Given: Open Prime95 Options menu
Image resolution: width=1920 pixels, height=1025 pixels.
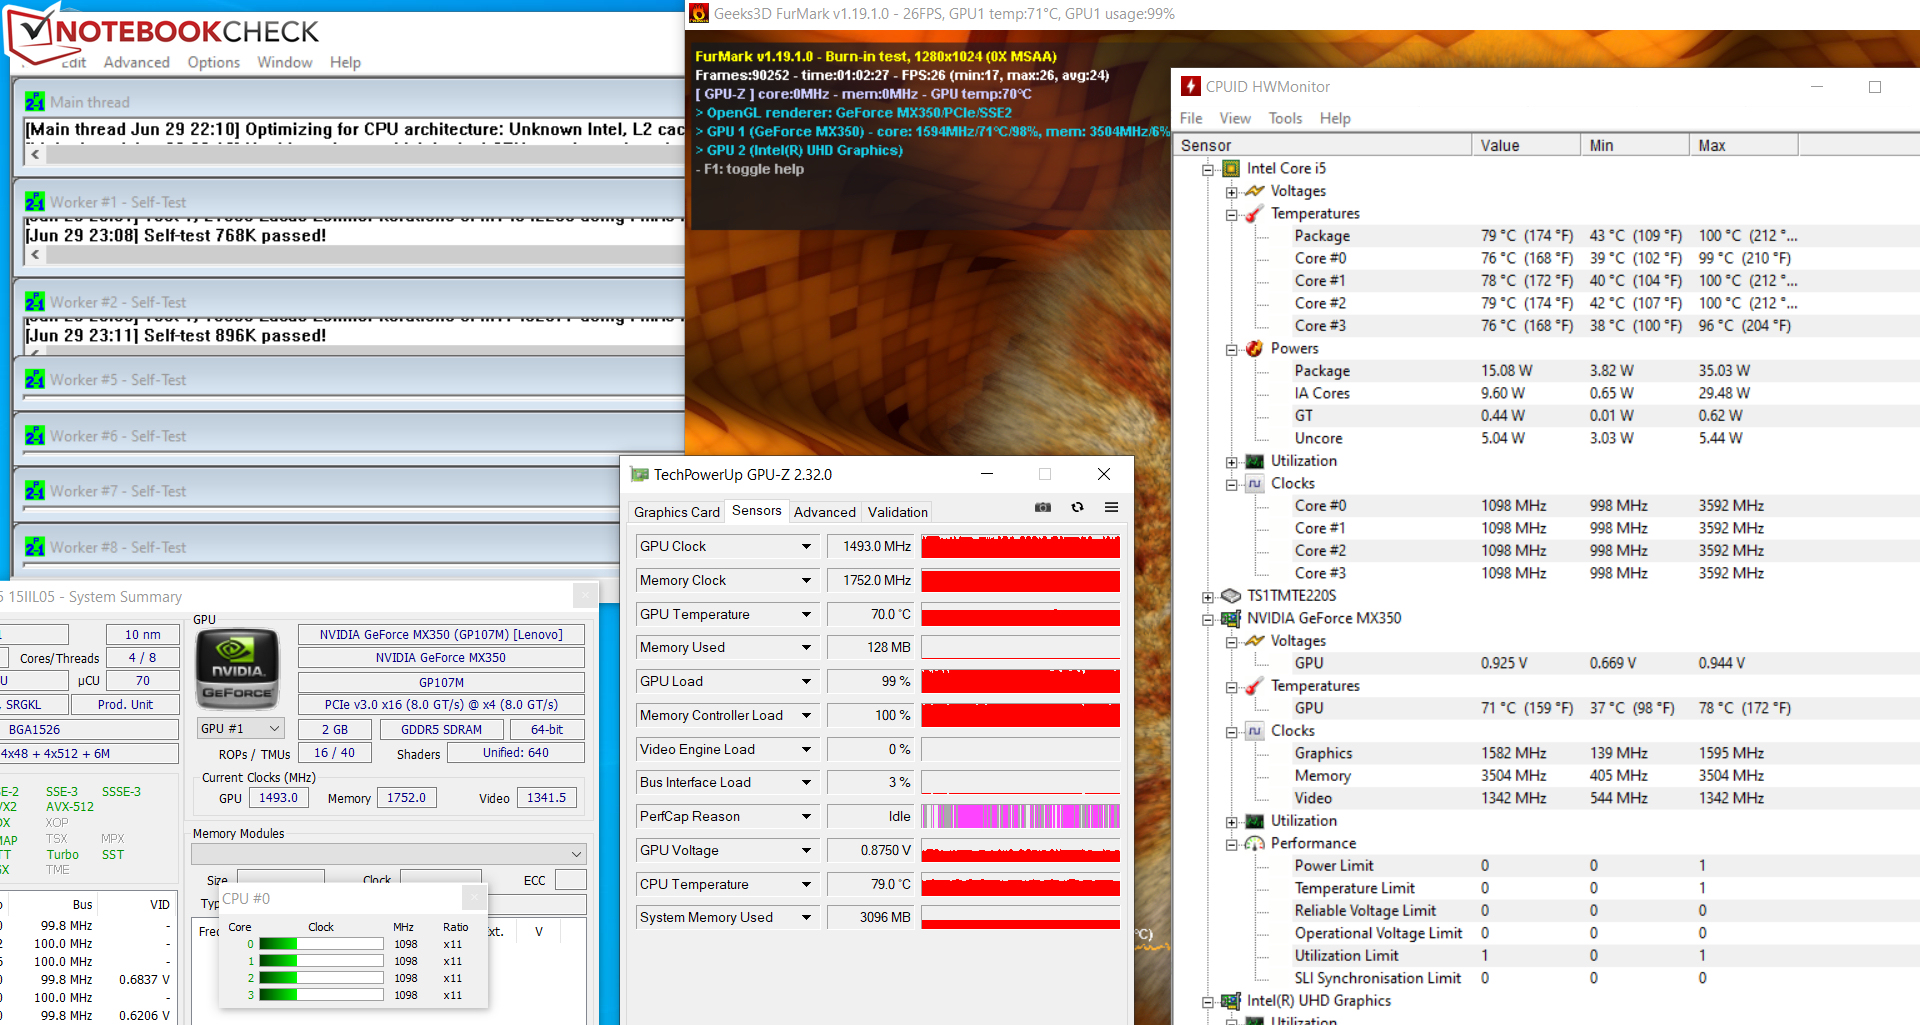Looking at the screenshot, I should (214, 62).
